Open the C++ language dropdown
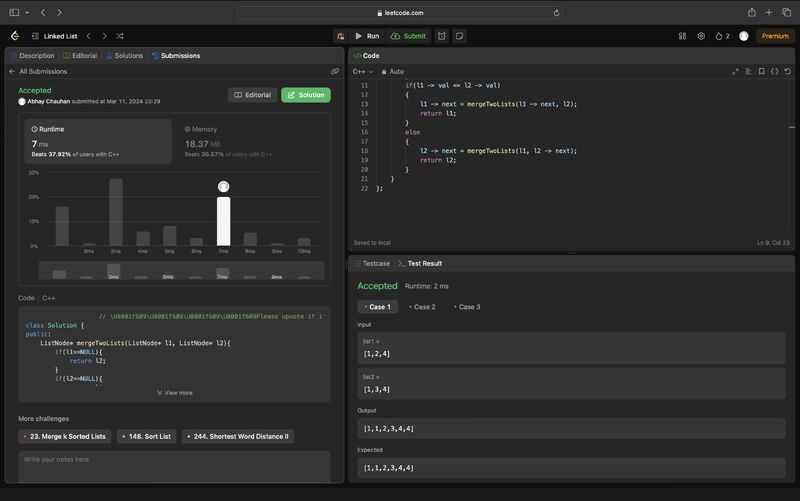Image resolution: width=800 pixels, height=501 pixels. [362, 72]
